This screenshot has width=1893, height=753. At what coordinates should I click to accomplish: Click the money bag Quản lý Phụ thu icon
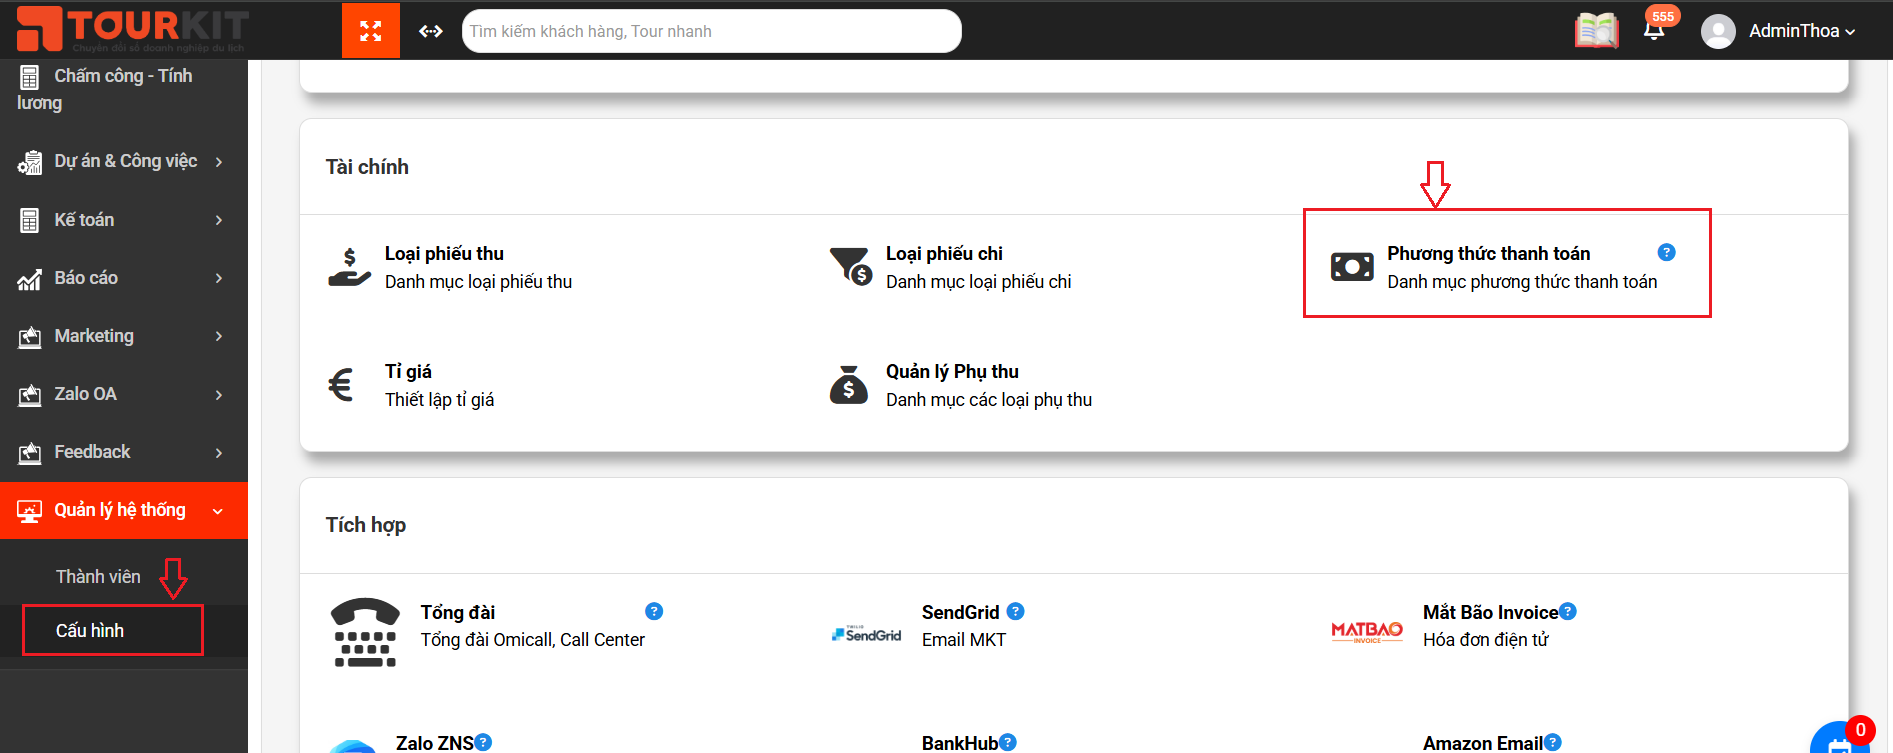point(849,385)
